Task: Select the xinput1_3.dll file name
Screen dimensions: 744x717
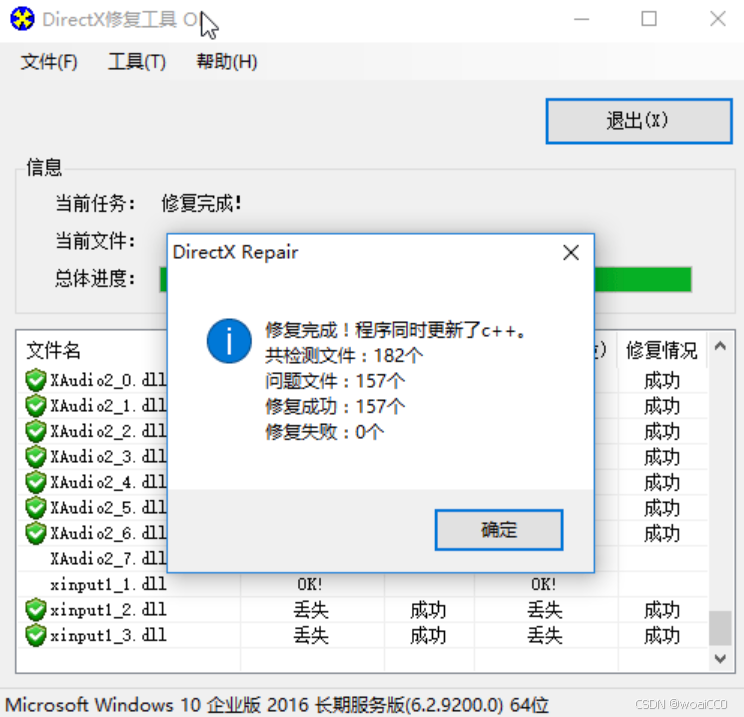Action: pos(108,635)
